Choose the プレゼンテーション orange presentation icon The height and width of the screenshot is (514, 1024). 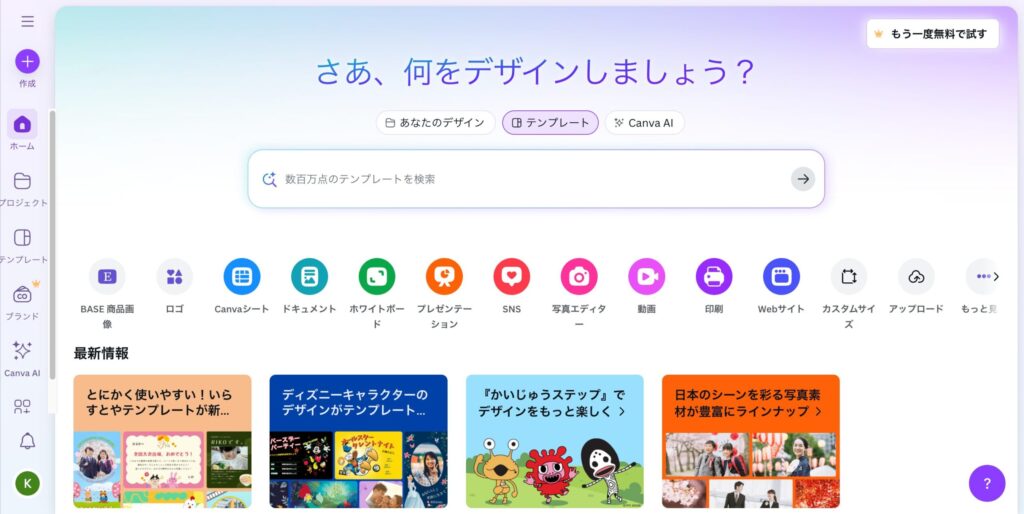click(x=444, y=276)
